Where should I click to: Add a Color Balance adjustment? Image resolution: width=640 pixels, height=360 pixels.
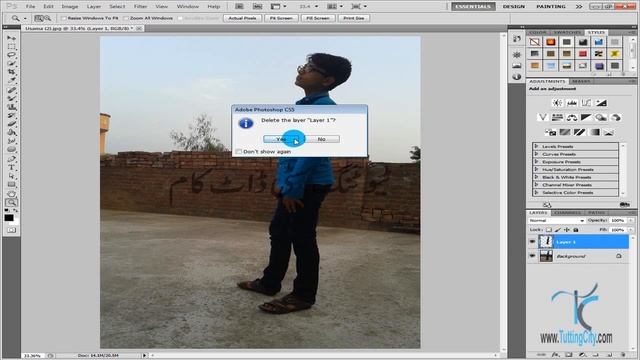571,118
